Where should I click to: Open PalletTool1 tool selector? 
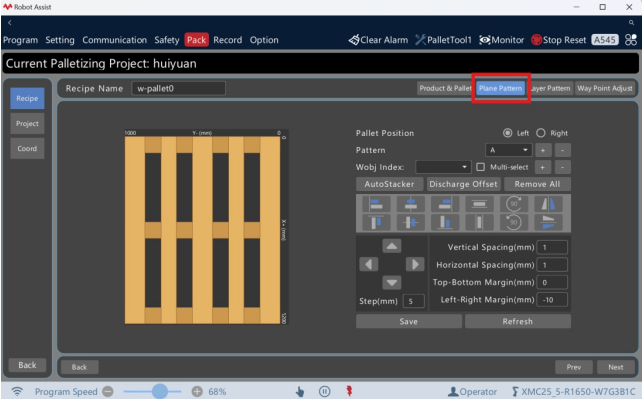pos(443,40)
